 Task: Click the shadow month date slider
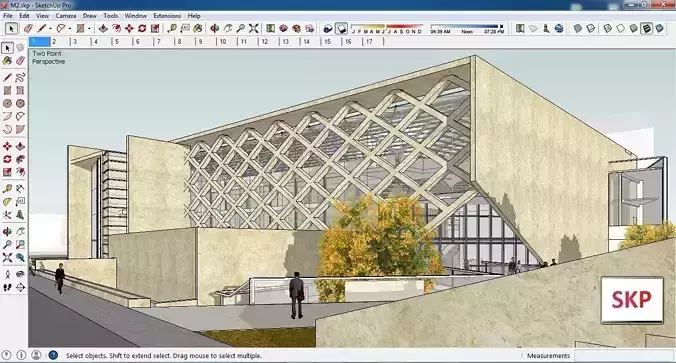[386, 28]
